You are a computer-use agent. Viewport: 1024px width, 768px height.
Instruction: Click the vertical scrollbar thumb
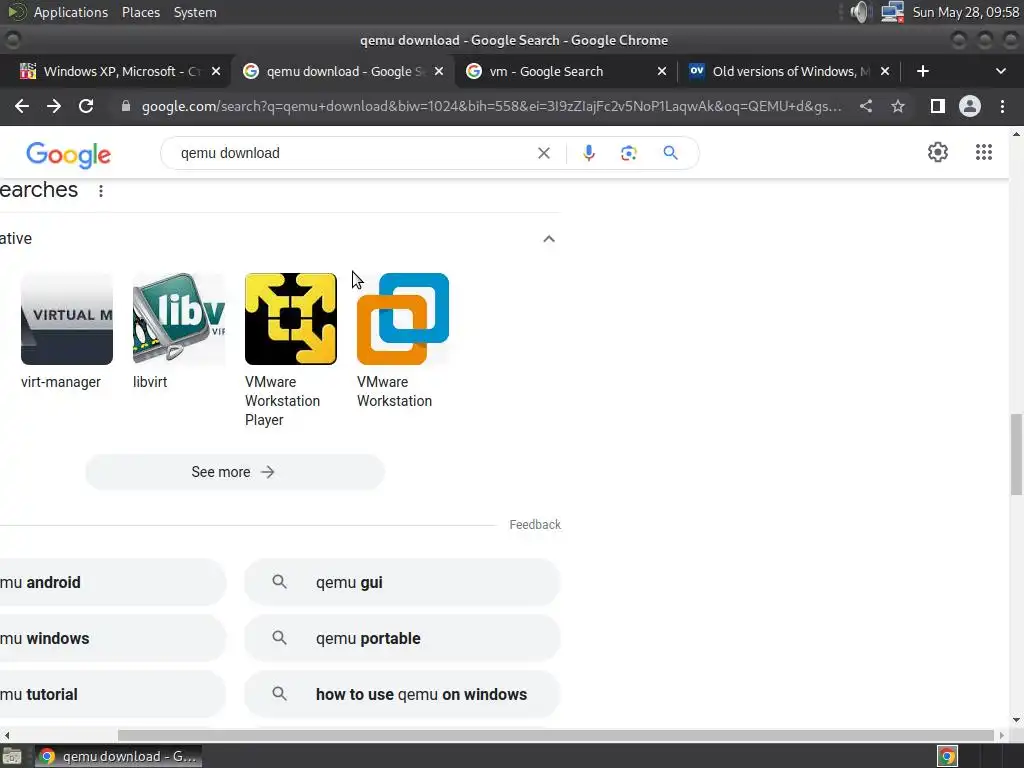click(1016, 454)
